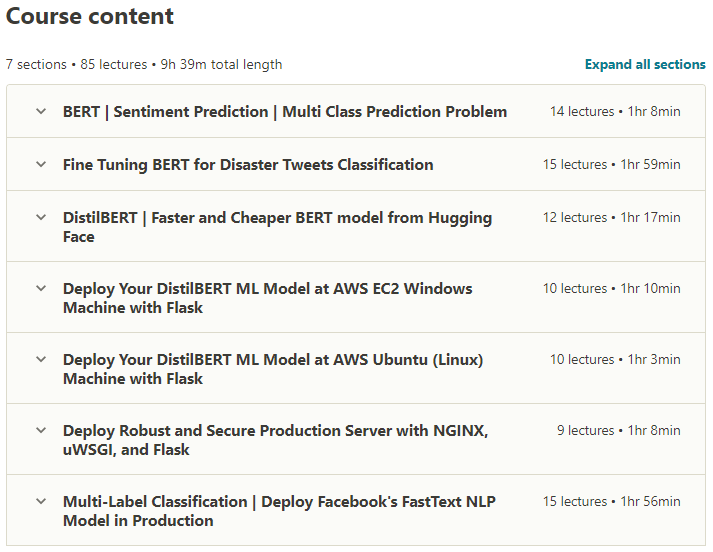Click '14 lectures • 1hr 8min' text
This screenshot has height=552, width=713.
pos(615,112)
